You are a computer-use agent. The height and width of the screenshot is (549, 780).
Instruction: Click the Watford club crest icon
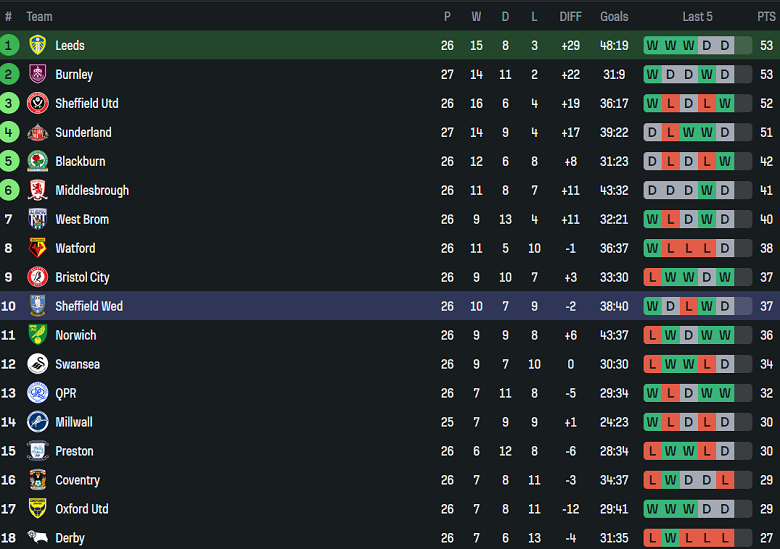[37, 248]
